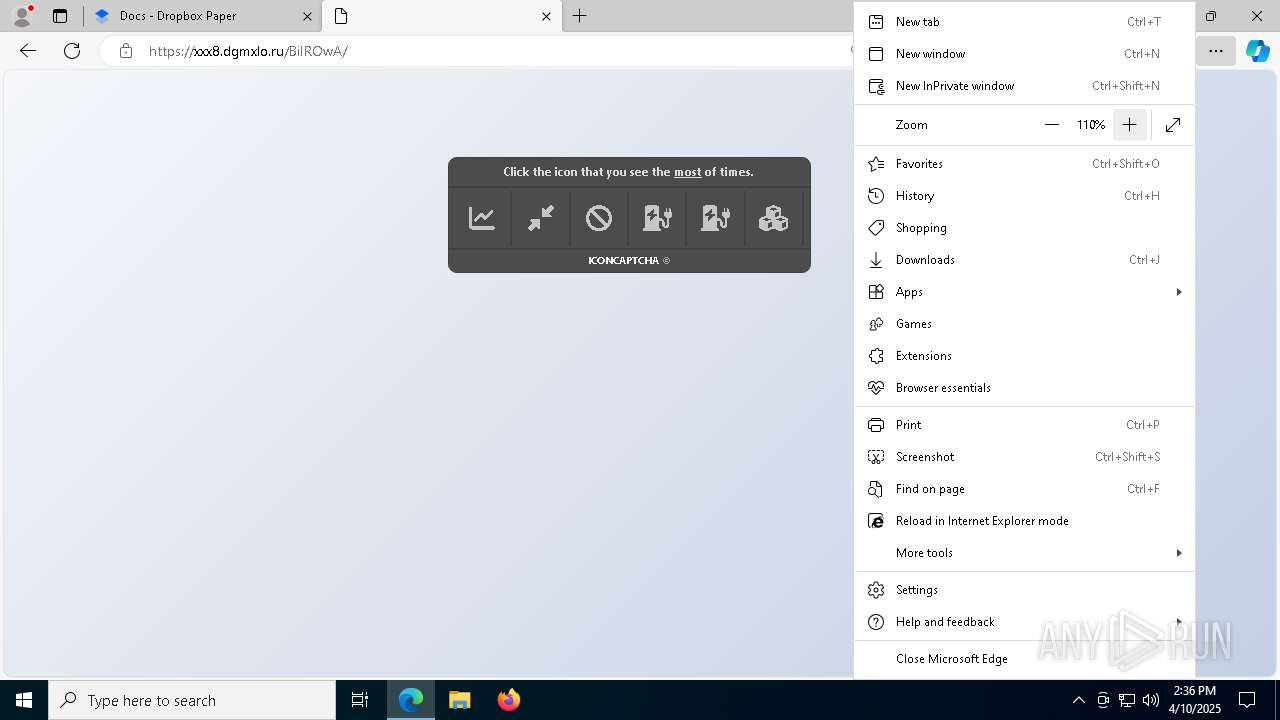This screenshot has height=720, width=1280.
Task: Close the Docs - Dropbox Paper tab
Action: click(308, 16)
